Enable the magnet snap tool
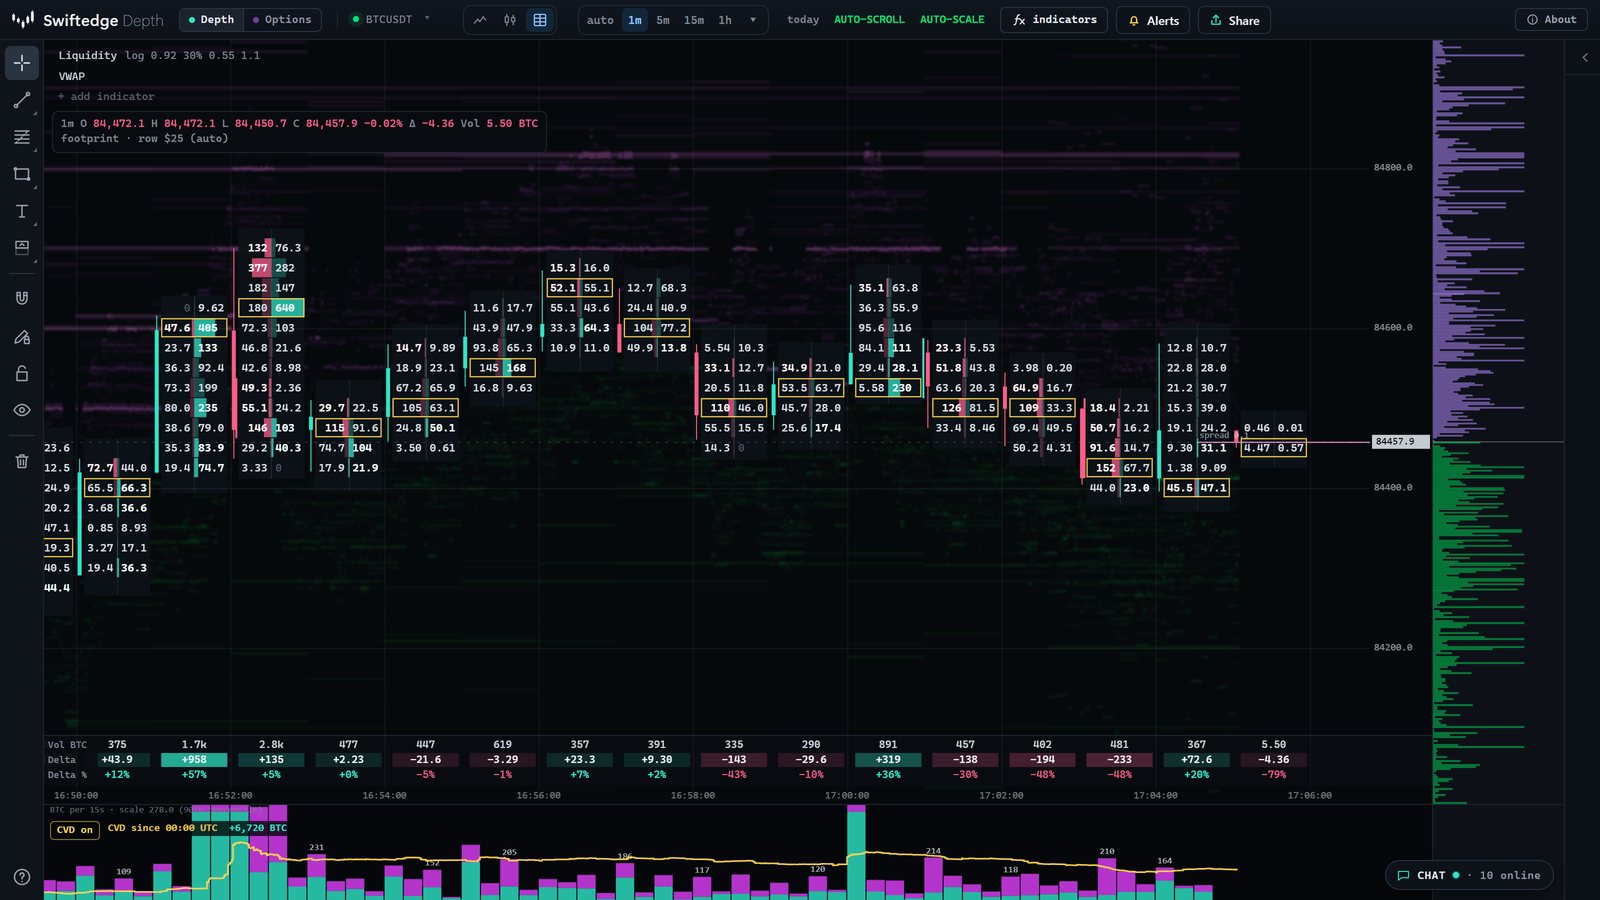Viewport: 1600px width, 900px height. coord(22,298)
